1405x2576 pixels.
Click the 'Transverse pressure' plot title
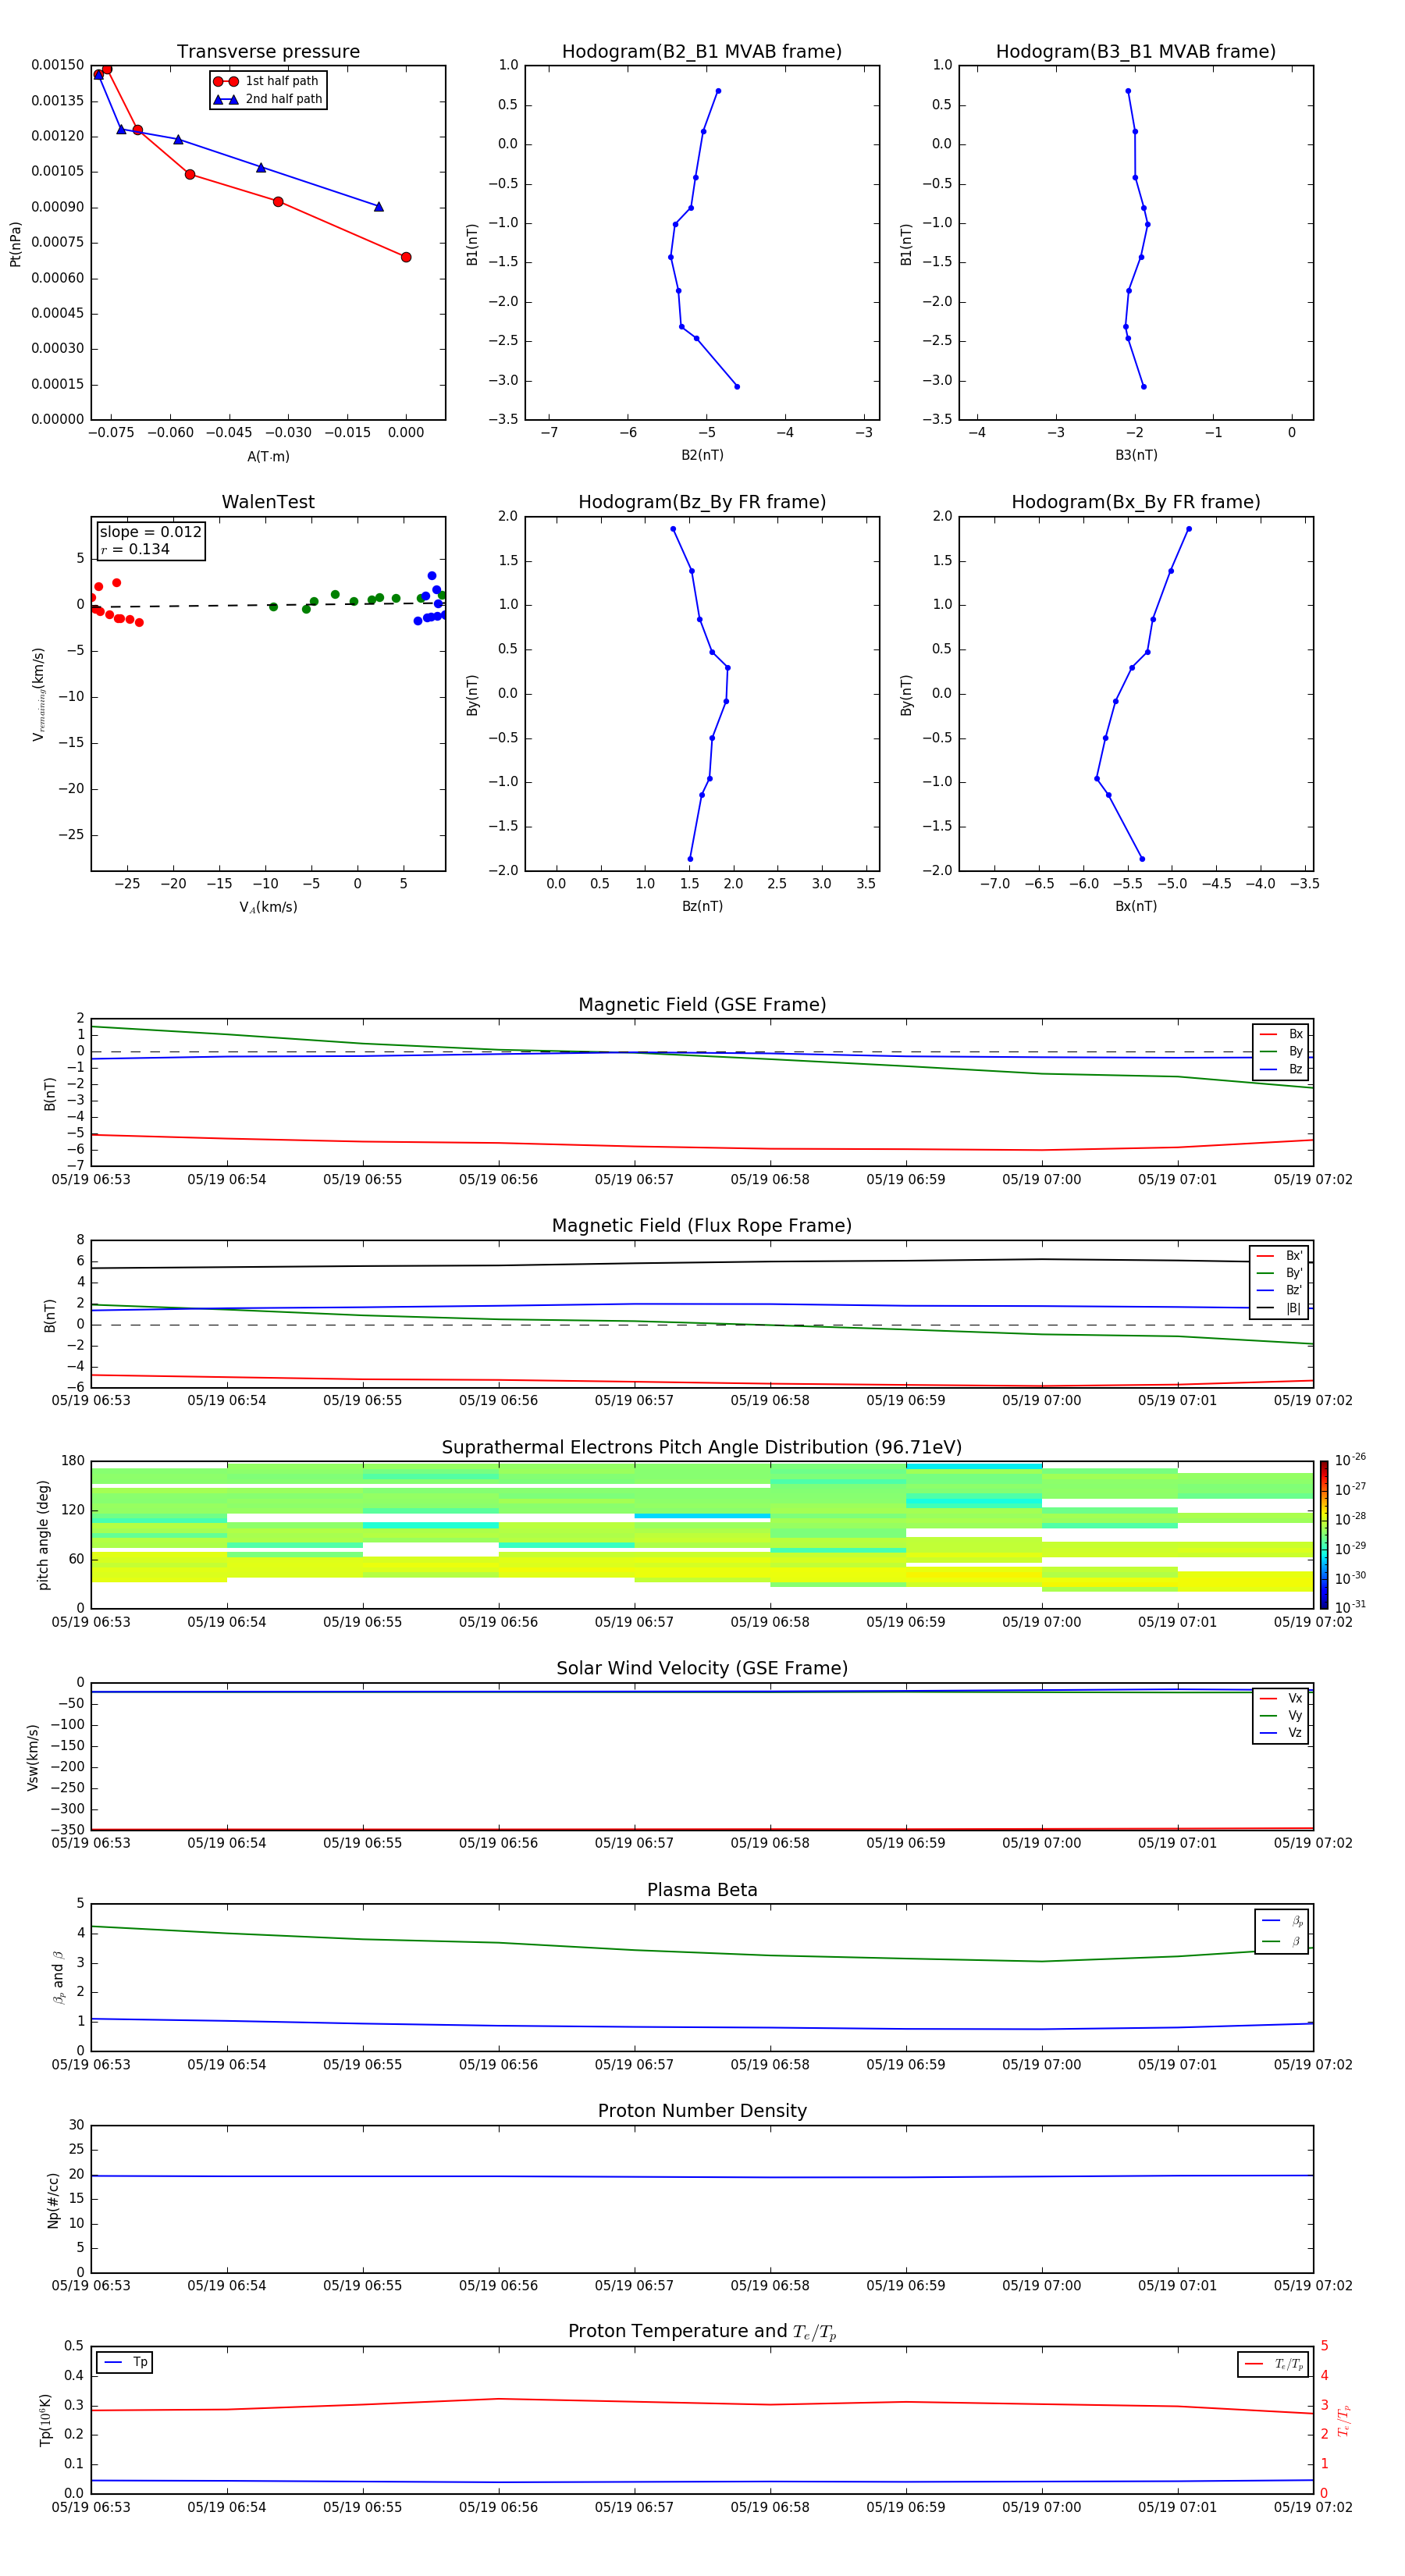[268, 52]
